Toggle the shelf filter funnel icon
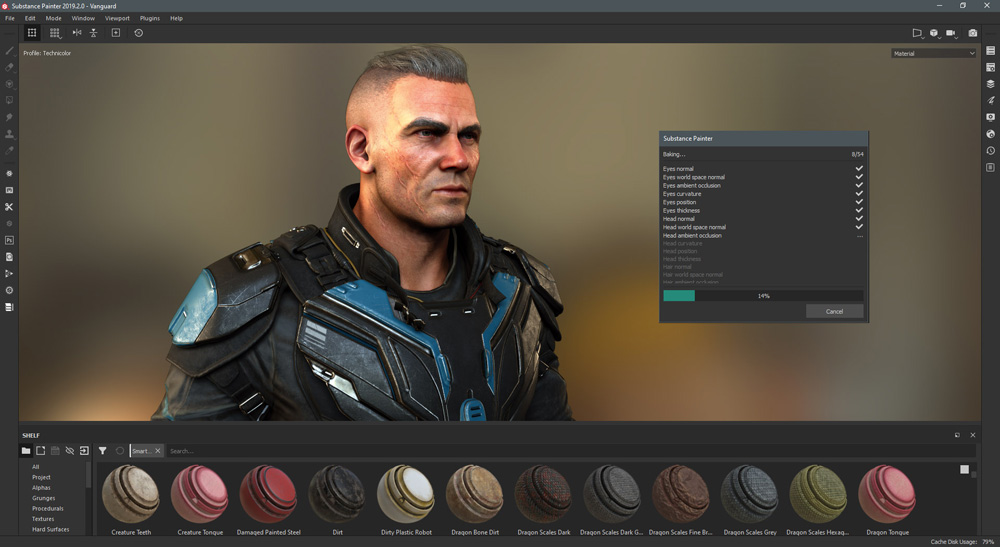This screenshot has height=547, width=1000. (x=102, y=451)
